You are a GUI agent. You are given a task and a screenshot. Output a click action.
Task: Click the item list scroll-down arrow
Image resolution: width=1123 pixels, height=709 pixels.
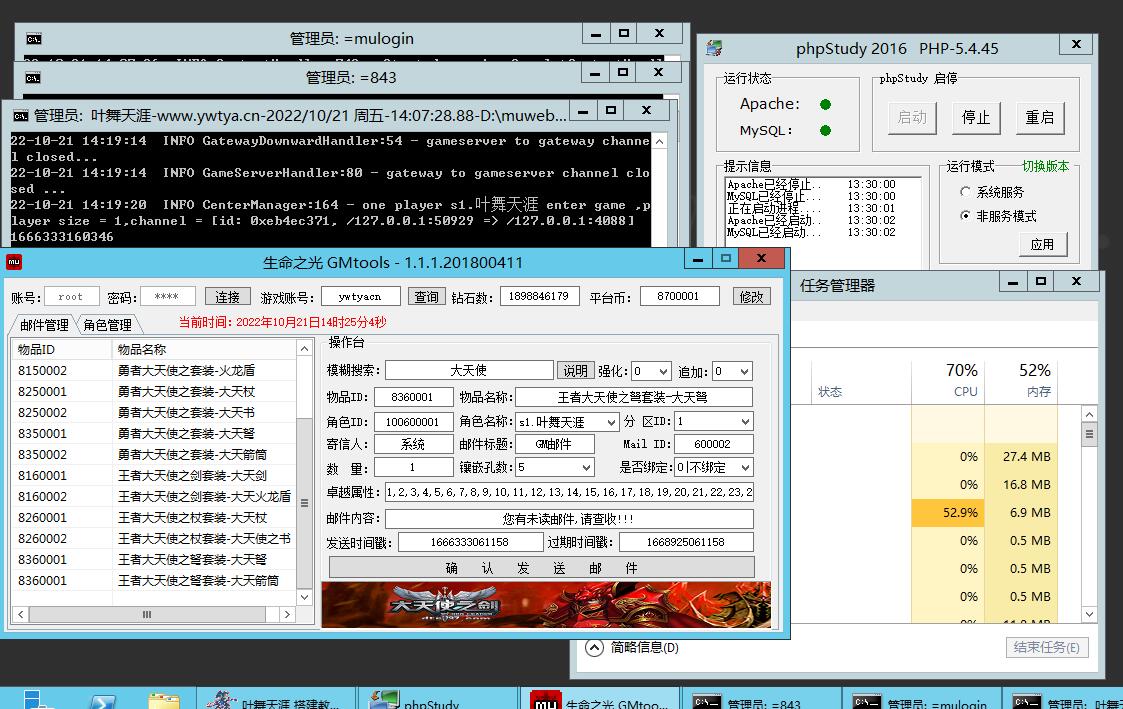tap(304, 597)
